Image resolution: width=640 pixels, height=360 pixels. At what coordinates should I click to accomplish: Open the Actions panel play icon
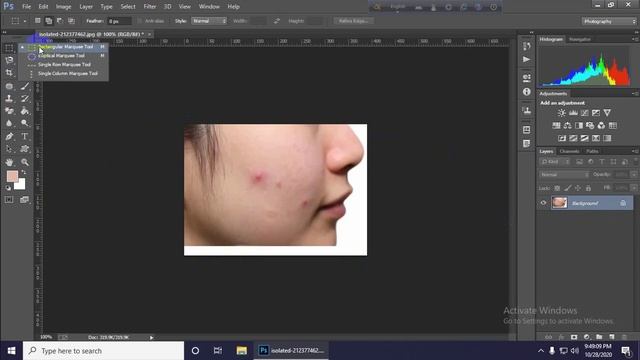[527, 60]
